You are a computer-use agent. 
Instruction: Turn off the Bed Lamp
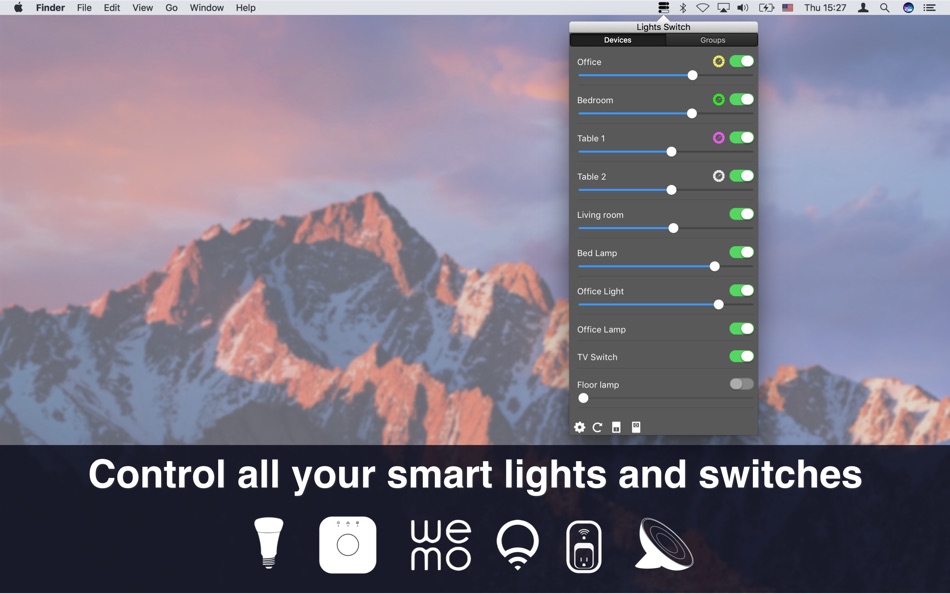point(741,252)
